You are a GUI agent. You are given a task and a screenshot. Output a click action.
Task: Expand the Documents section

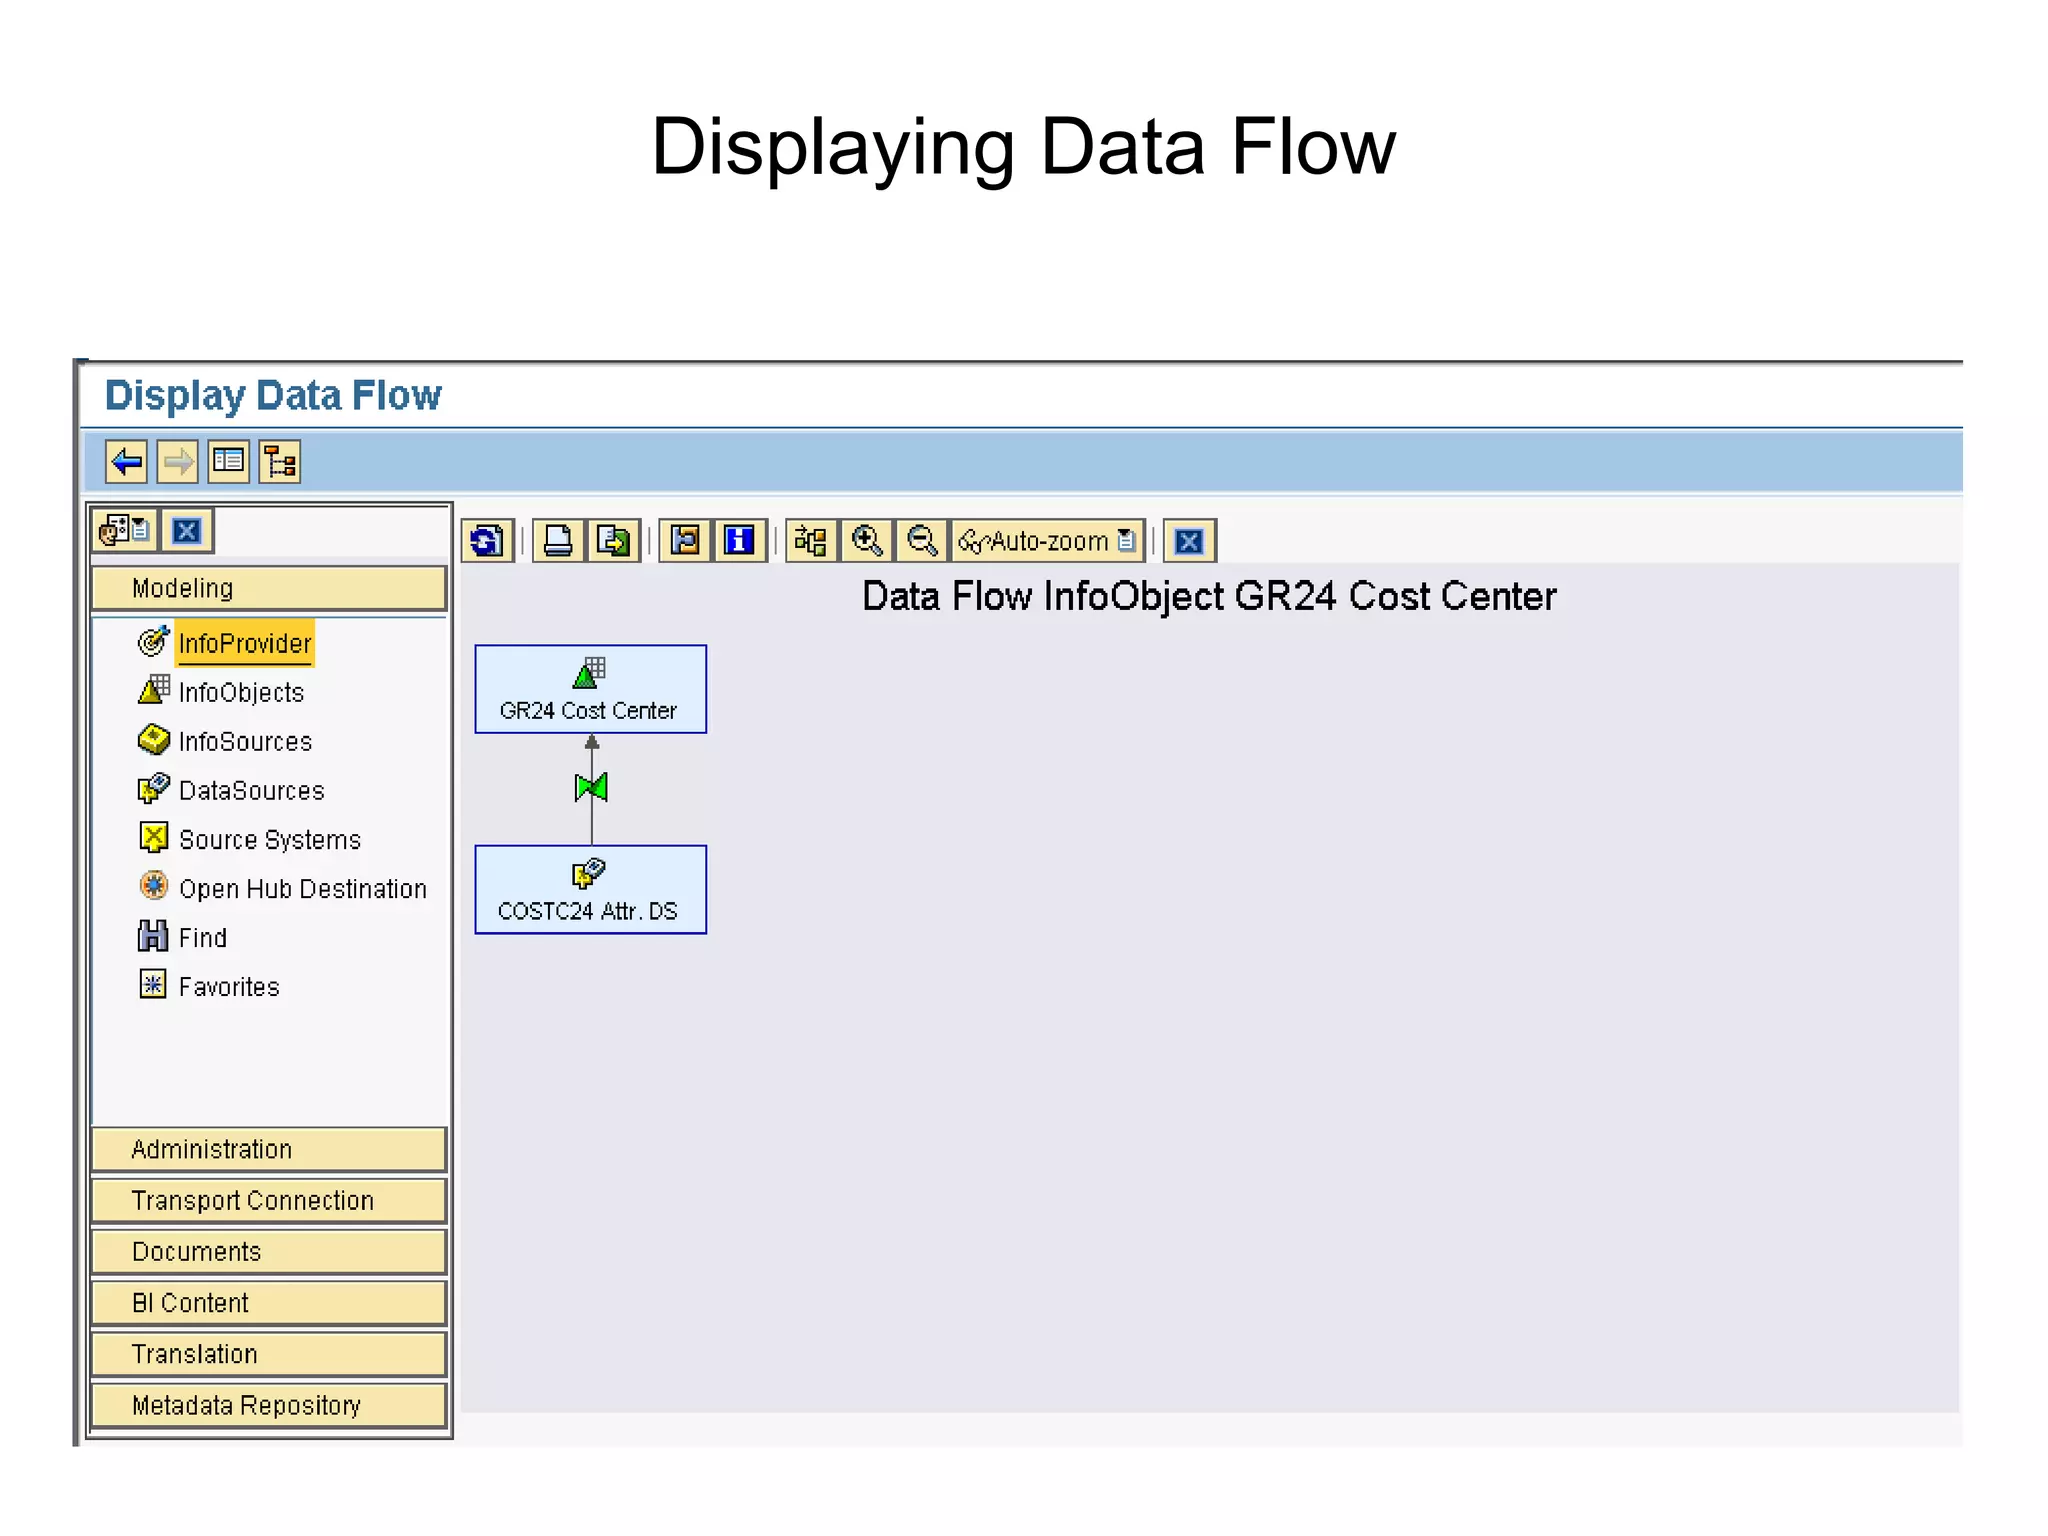click(x=268, y=1251)
